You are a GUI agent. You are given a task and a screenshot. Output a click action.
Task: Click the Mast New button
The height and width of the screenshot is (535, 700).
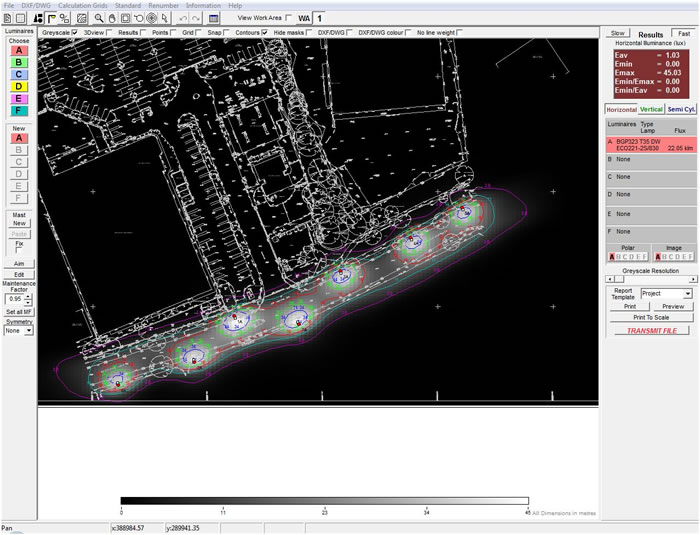tap(19, 223)
